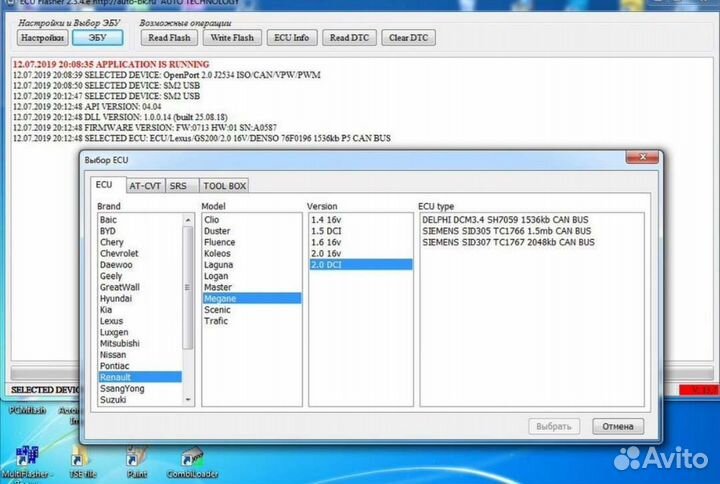Select Trafic in the Model list
Image resolution: width=720 pixels, height=484 pixels.
click(x=252, y=321)
